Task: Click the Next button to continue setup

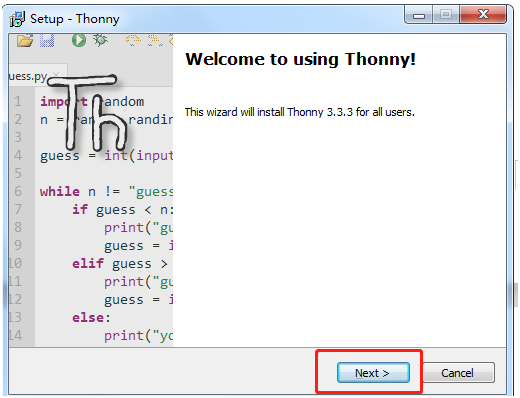Action: point(373,373)
